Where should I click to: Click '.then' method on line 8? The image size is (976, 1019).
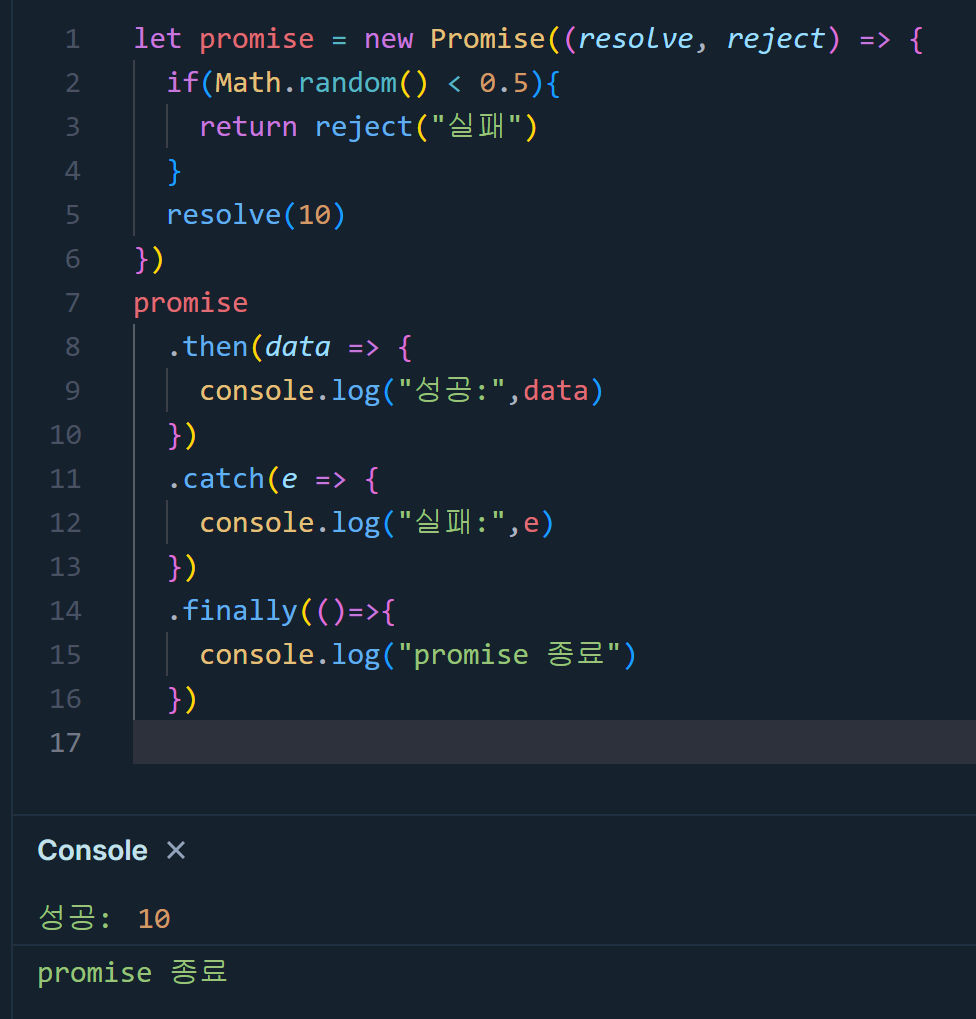pyautogui.click(x=208, y=347)
